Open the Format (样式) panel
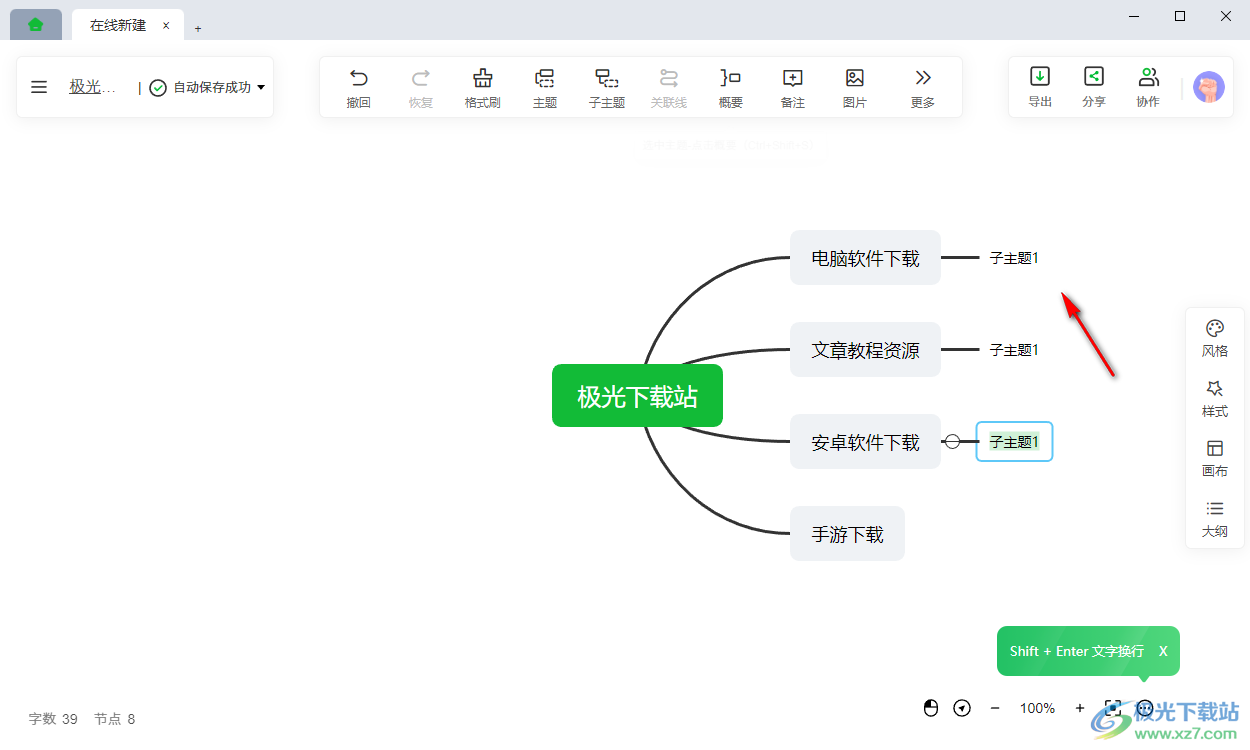 point(1215,399)
